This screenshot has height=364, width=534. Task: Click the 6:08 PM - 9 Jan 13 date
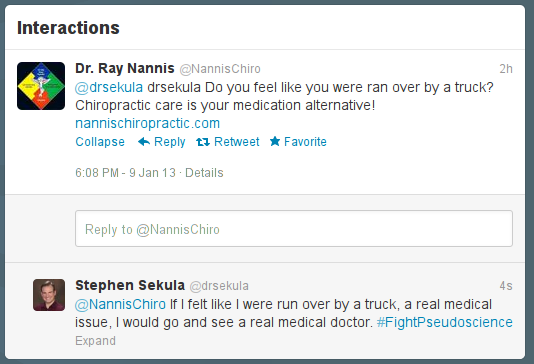click(x=125, y=173)
